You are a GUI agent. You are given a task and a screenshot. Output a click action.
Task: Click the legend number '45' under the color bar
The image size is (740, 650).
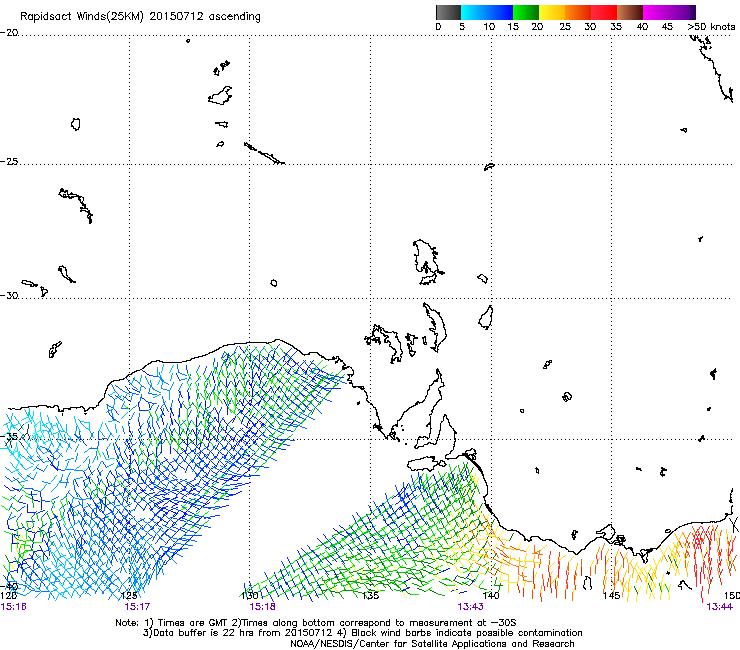[x=667, y=27]
